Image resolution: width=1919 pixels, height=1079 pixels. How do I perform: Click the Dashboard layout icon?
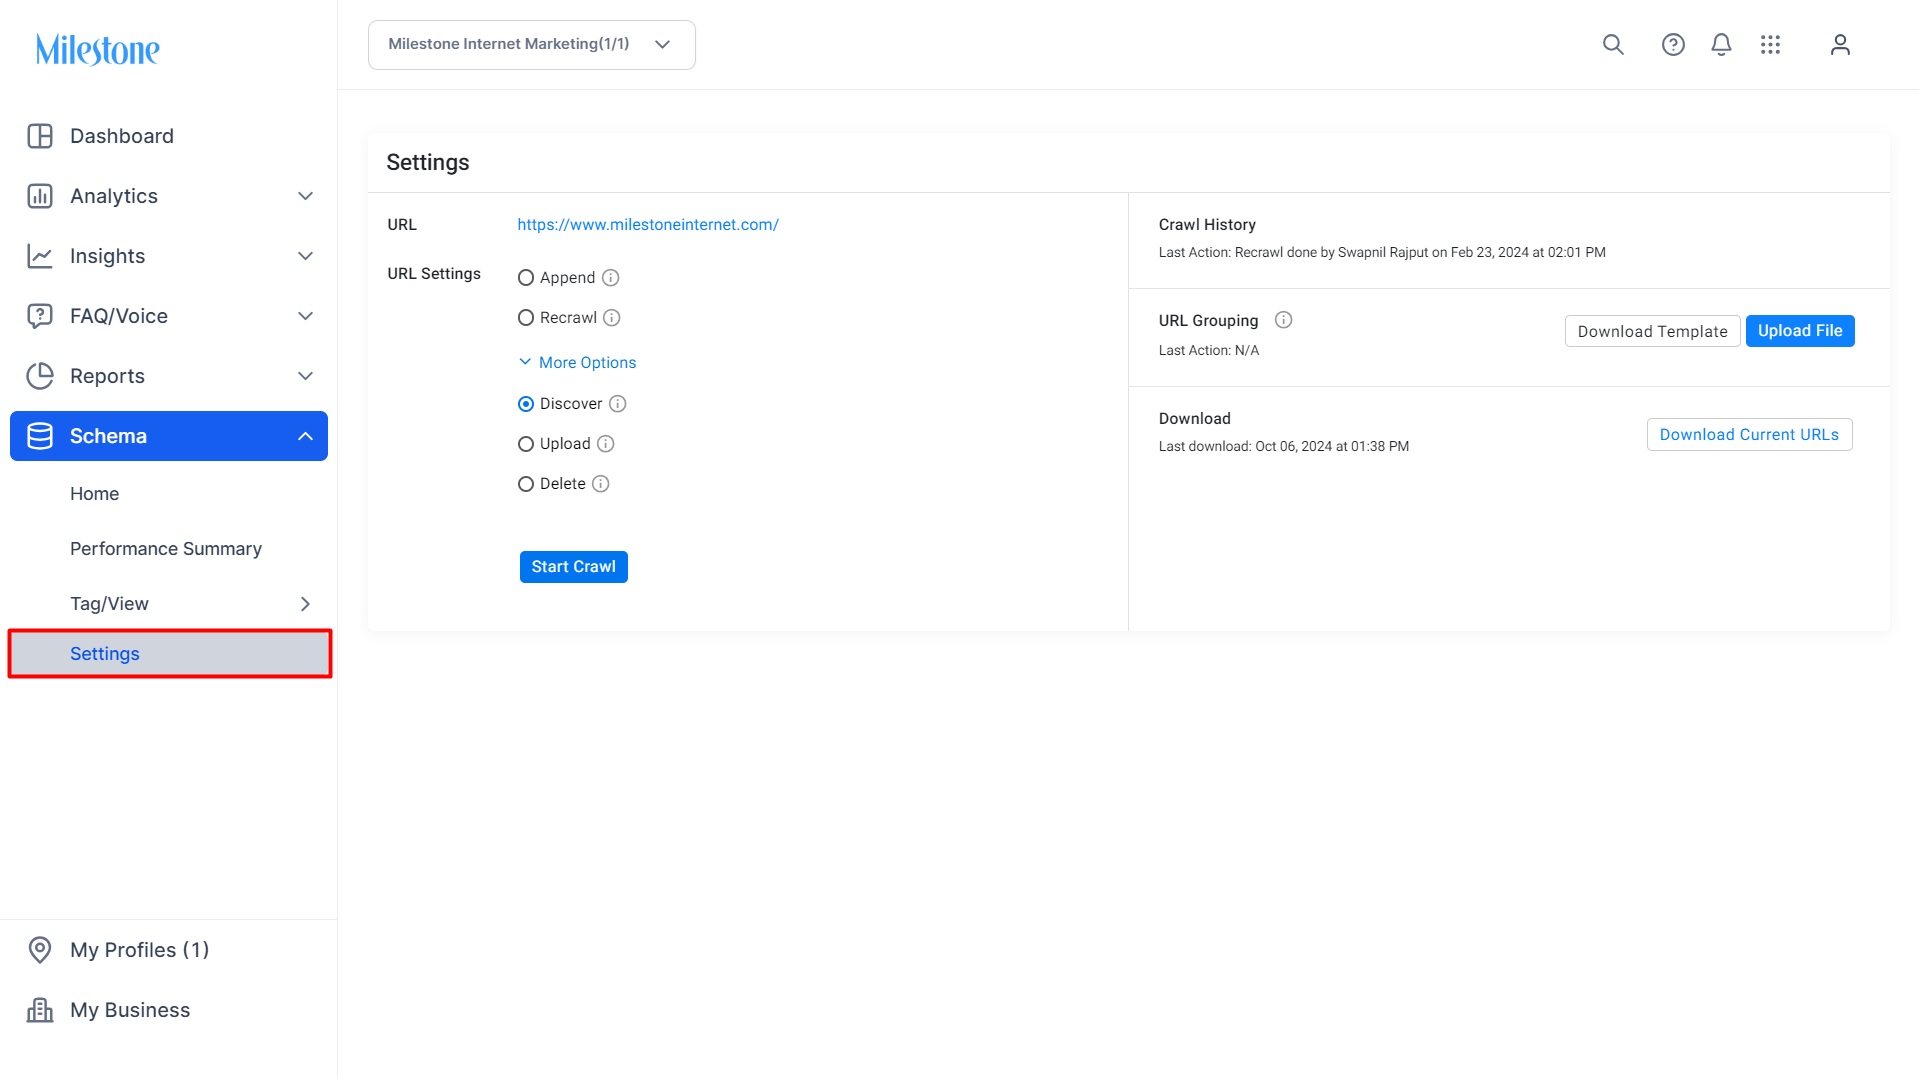[x=40, y=136]
